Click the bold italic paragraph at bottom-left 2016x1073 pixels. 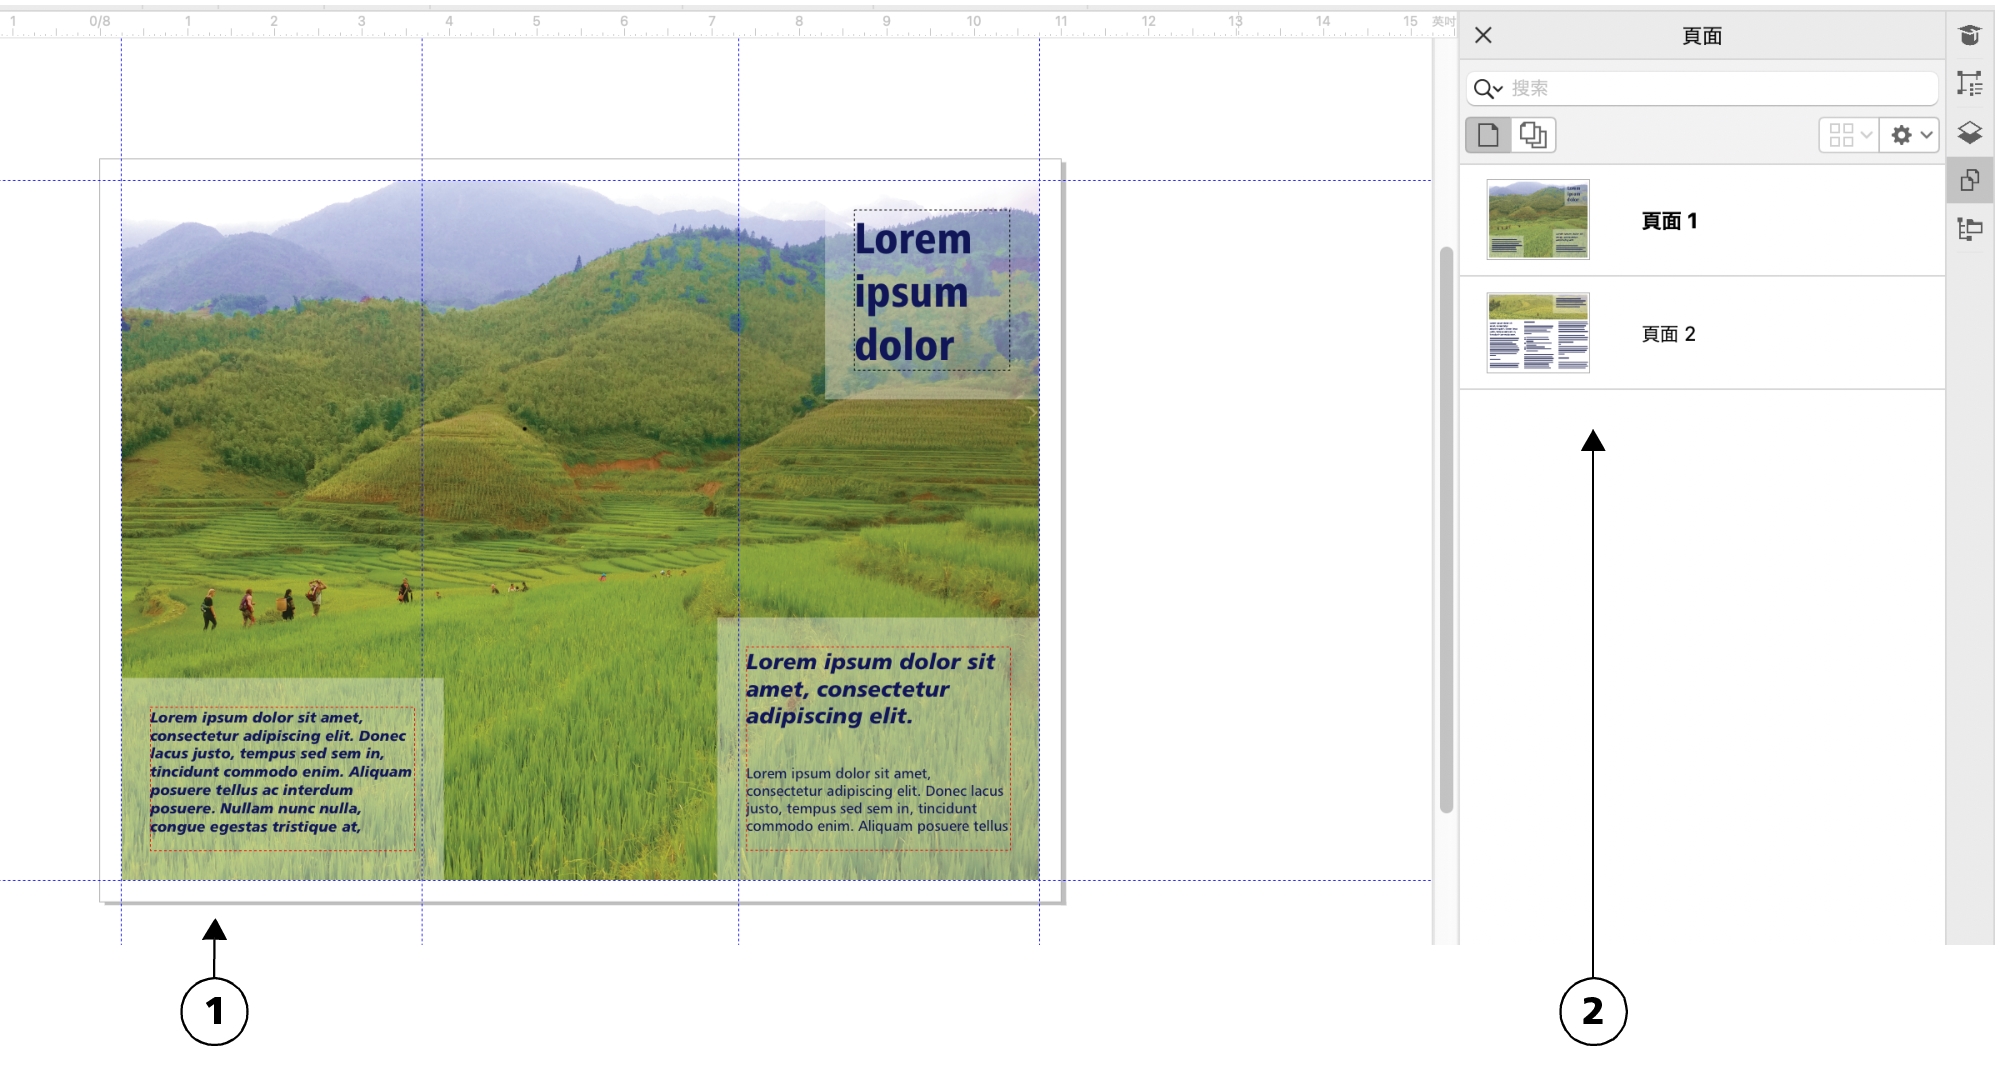click(x=280, y=772)
